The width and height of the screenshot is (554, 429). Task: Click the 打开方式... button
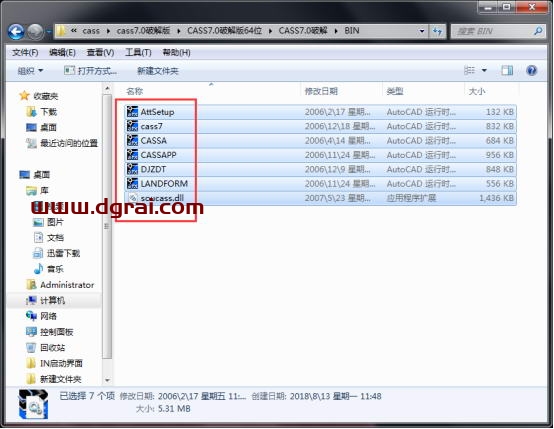90,71
